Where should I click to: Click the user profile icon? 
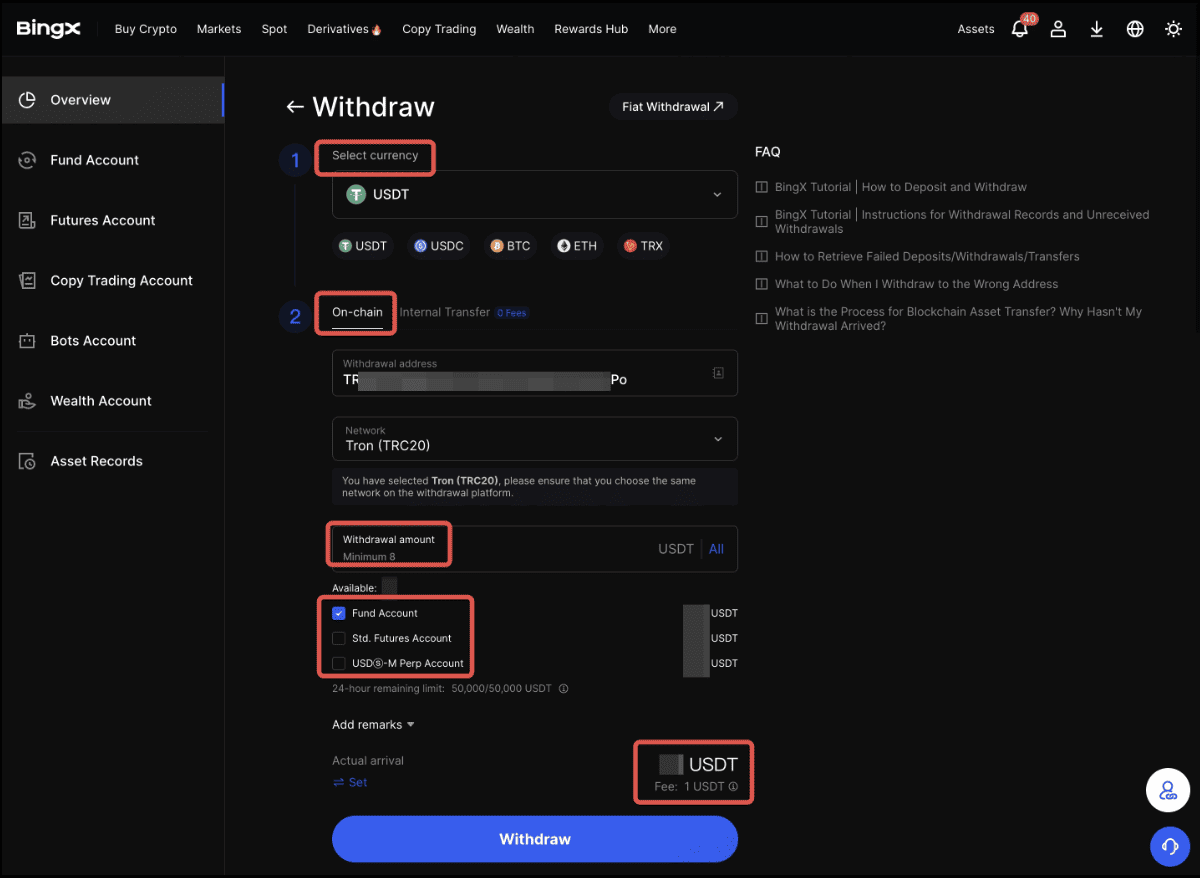point(1058,29)
